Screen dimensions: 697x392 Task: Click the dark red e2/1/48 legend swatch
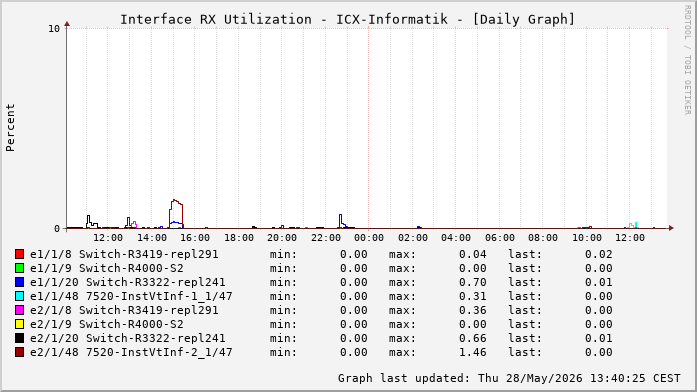(20, 352)
